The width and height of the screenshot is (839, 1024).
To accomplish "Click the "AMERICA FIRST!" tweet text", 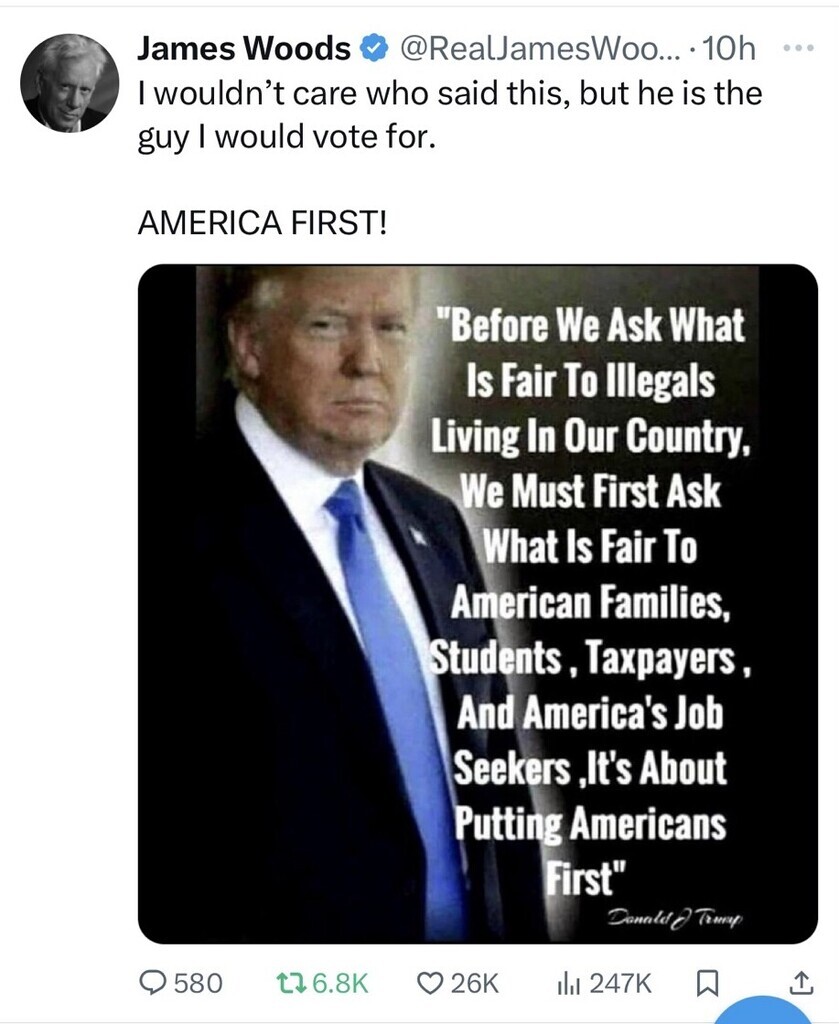I will [x=260, y=224].
